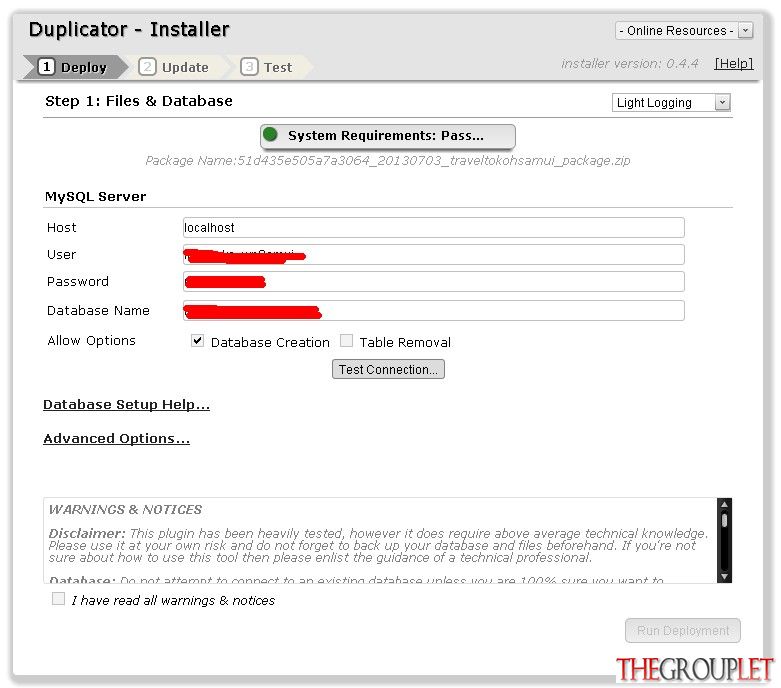Screen dimensions: 781x688
Task: Open the [Help] link near installer version
Action: pos(734,64)
